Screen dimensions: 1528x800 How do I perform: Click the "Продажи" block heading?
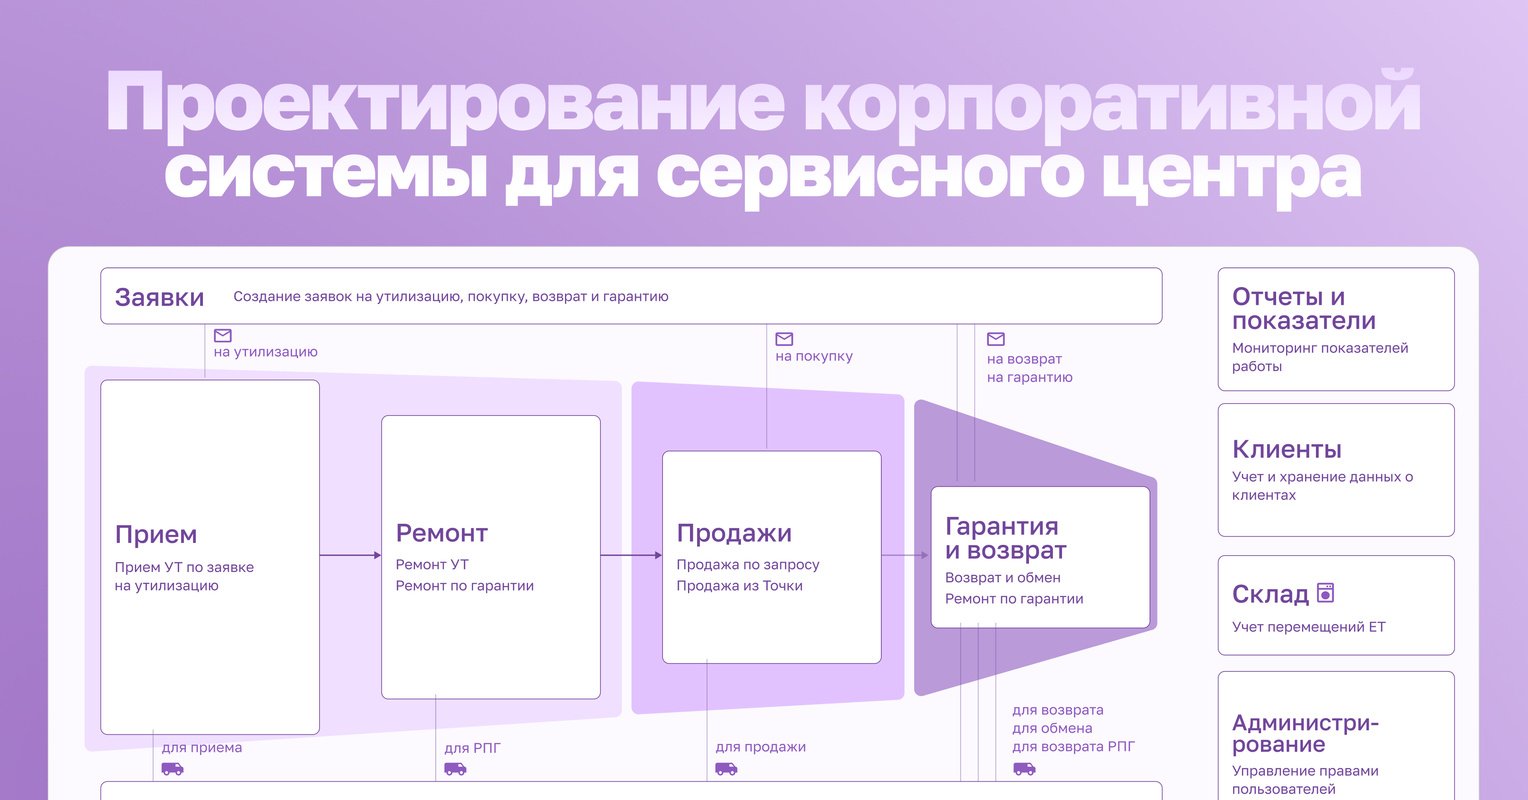point(734,534)
